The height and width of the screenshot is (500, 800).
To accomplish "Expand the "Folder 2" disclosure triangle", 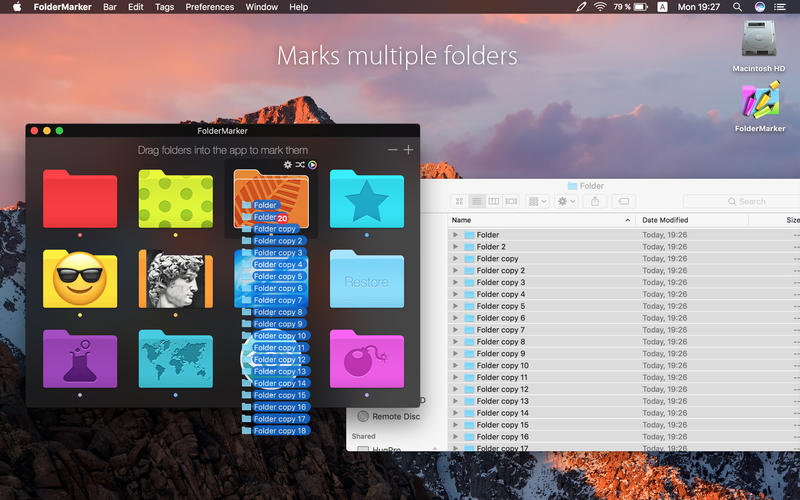I will tap(455, 246).
